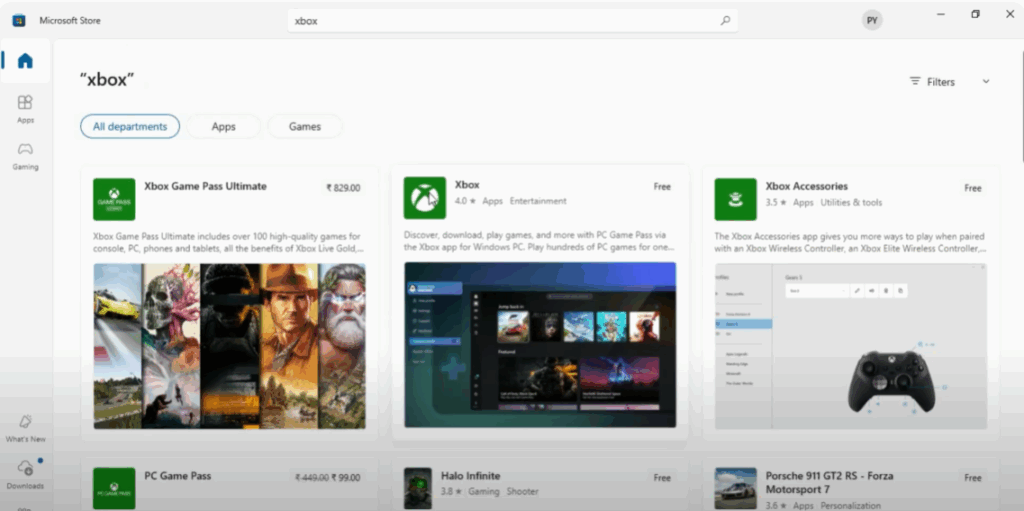Click the Halo Infinite game icon

418,488
